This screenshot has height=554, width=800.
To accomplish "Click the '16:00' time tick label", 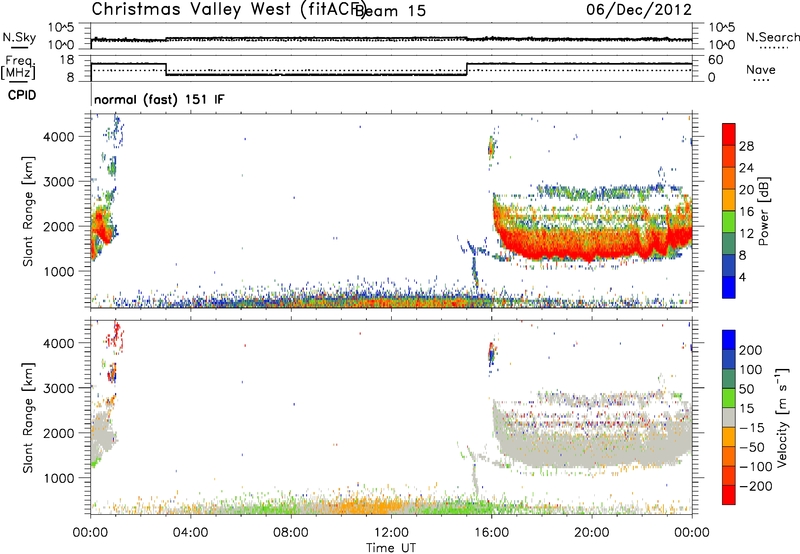I will [492, 532].
